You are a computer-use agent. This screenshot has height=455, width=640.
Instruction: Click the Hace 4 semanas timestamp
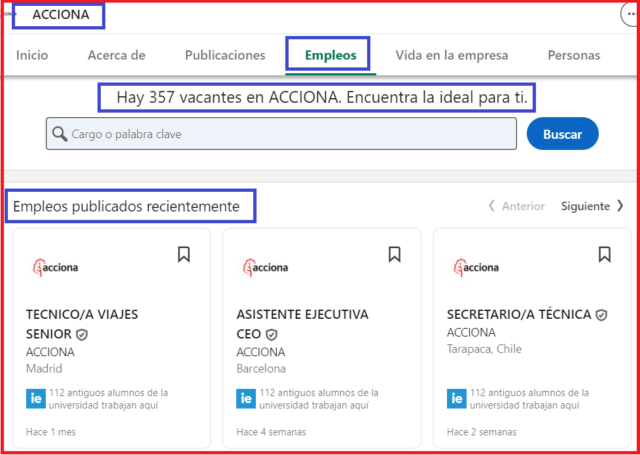pos(271,432)
